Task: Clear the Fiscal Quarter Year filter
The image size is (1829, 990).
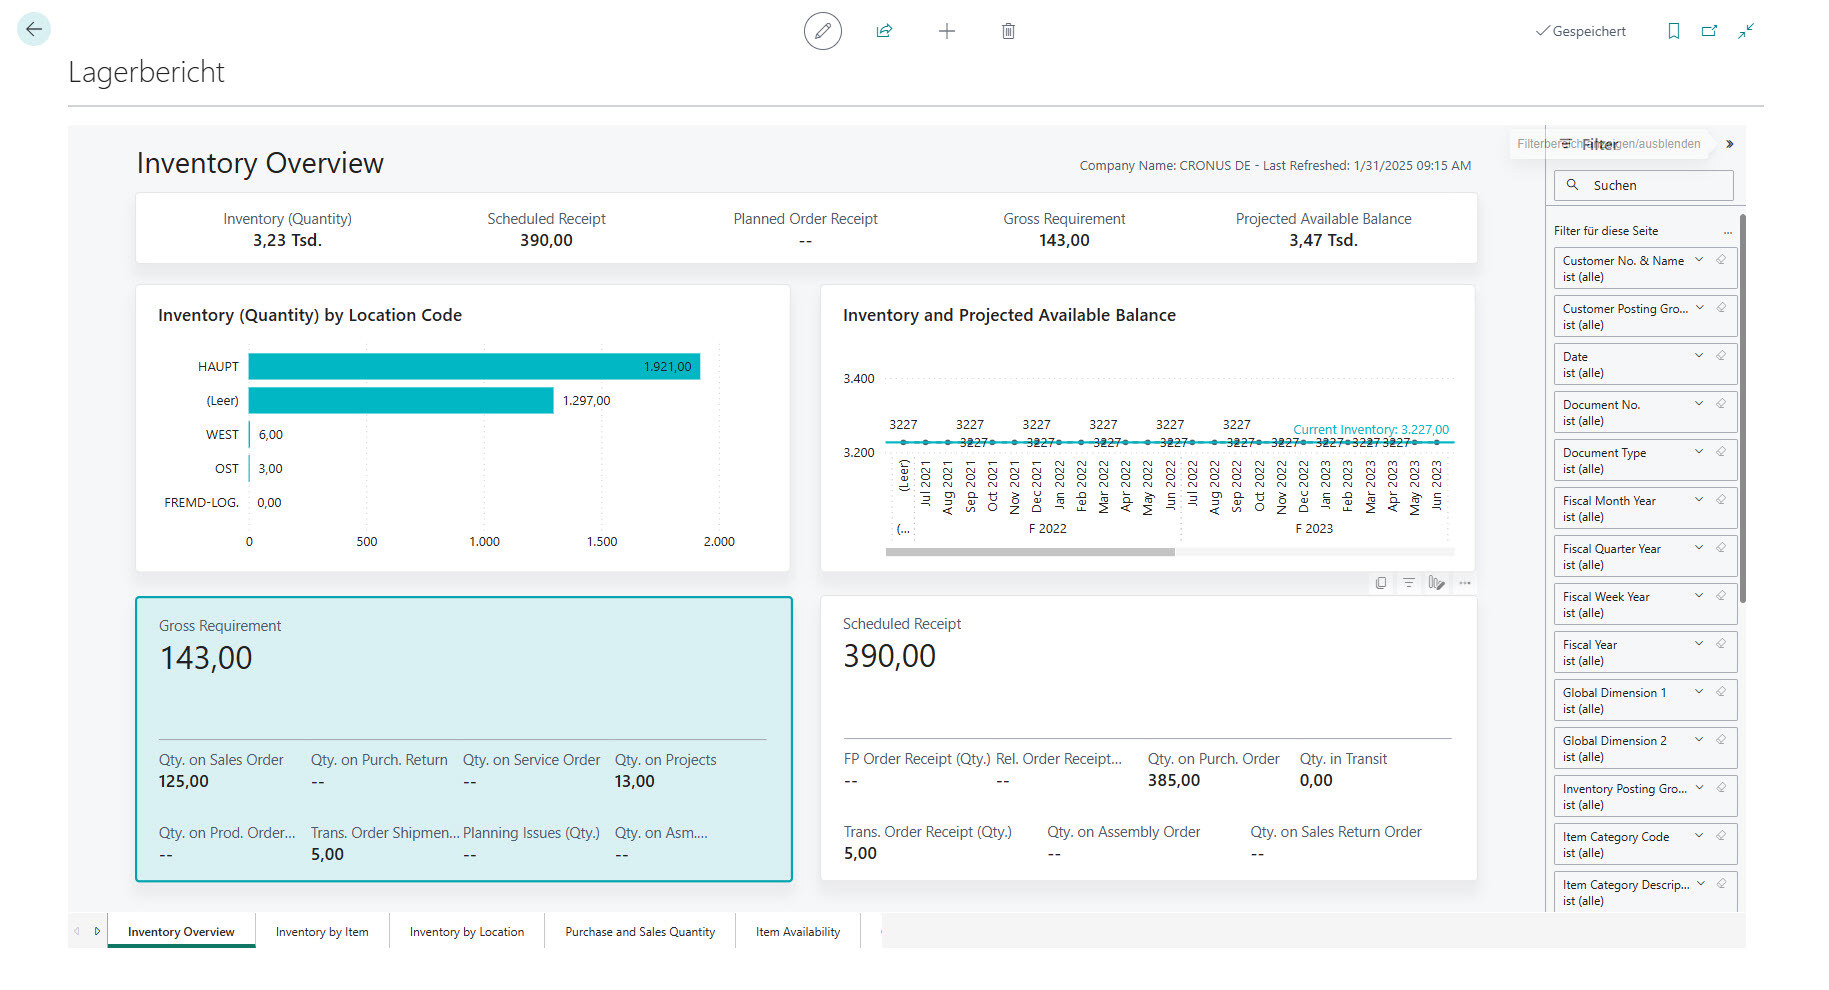Action: pos(1721,548)
